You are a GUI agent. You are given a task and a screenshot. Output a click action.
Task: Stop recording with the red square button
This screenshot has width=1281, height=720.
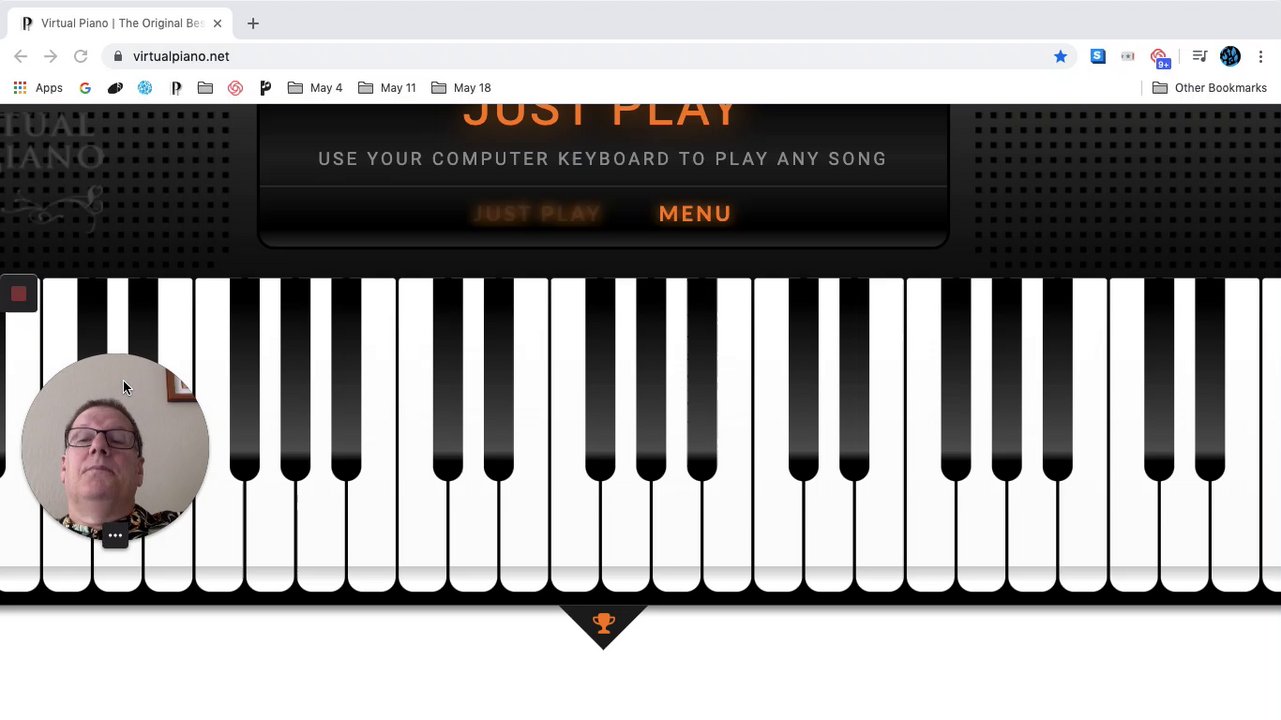[18, 294]
